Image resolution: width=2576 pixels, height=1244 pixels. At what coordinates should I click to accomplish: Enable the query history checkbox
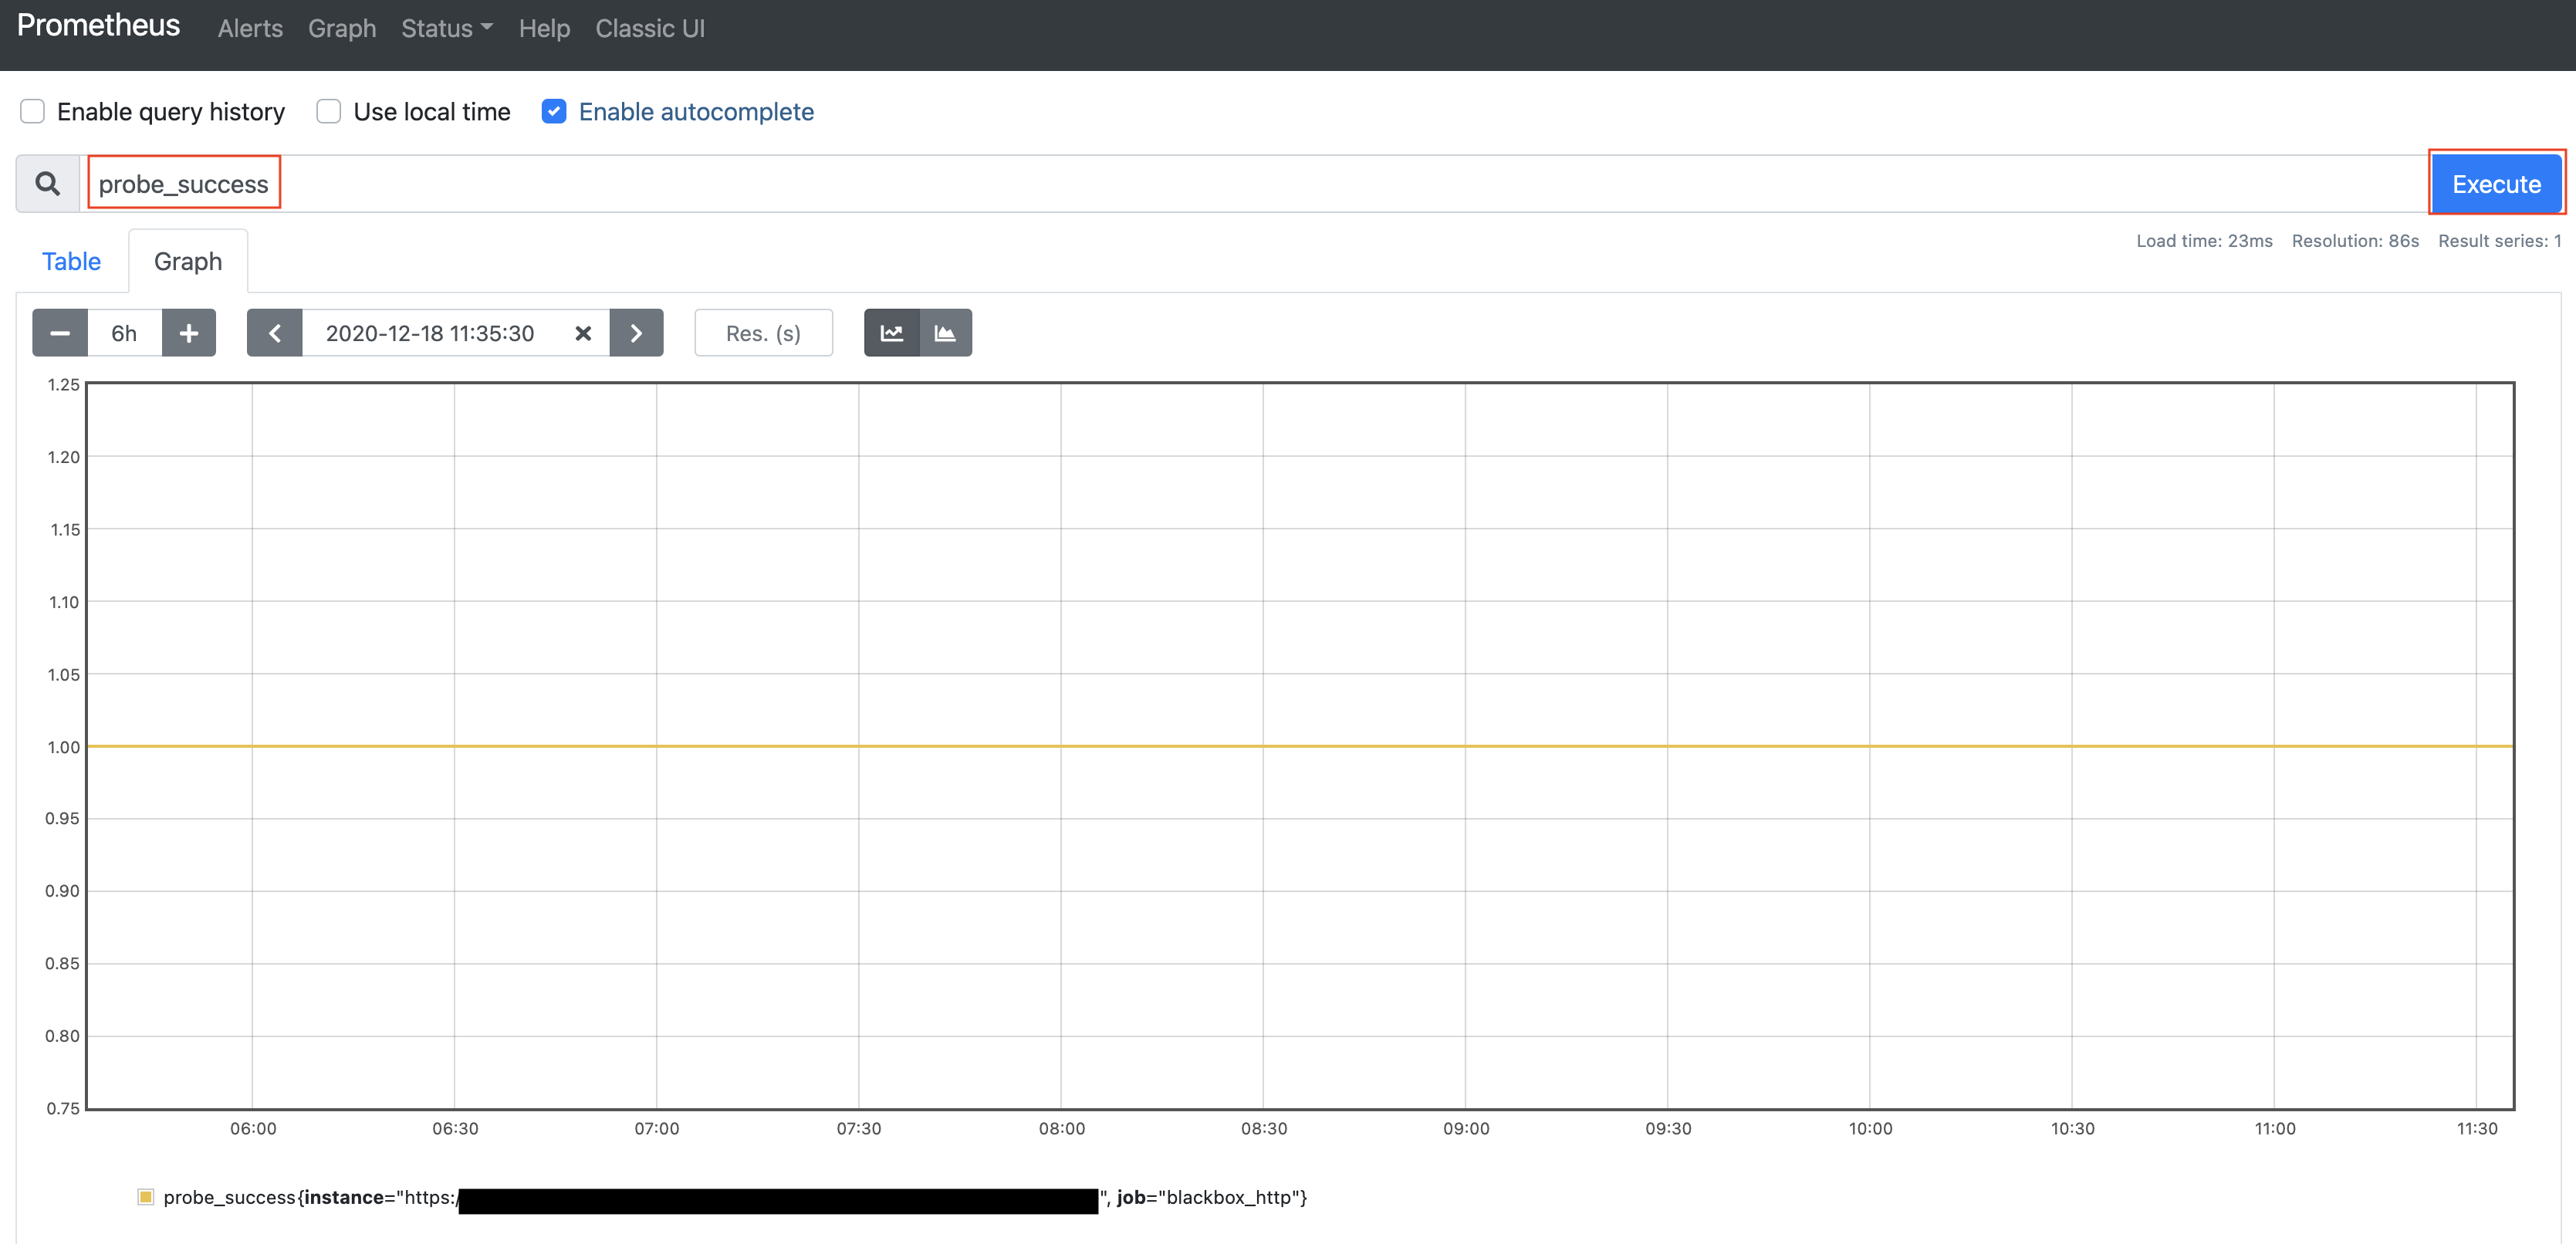[33, 111]
